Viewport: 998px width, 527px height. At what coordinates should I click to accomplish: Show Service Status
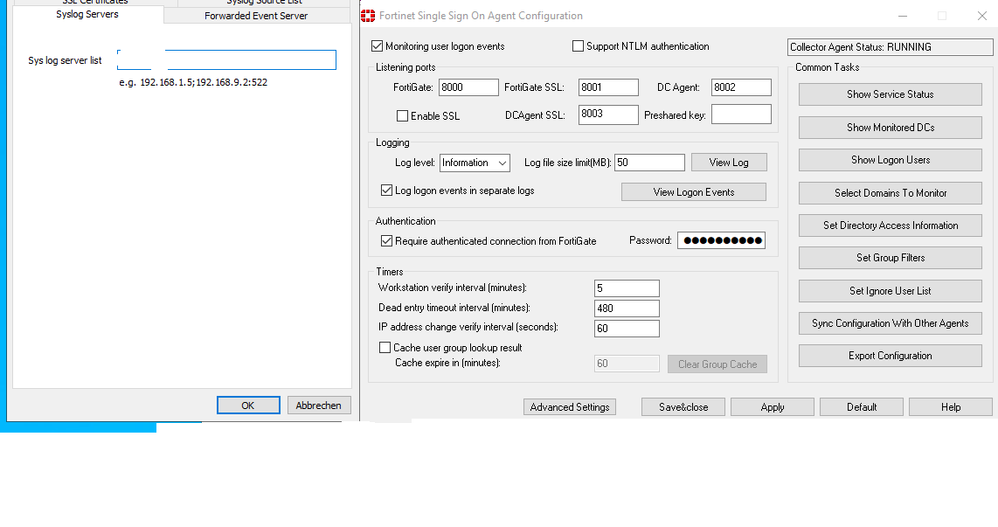point(890,94)
